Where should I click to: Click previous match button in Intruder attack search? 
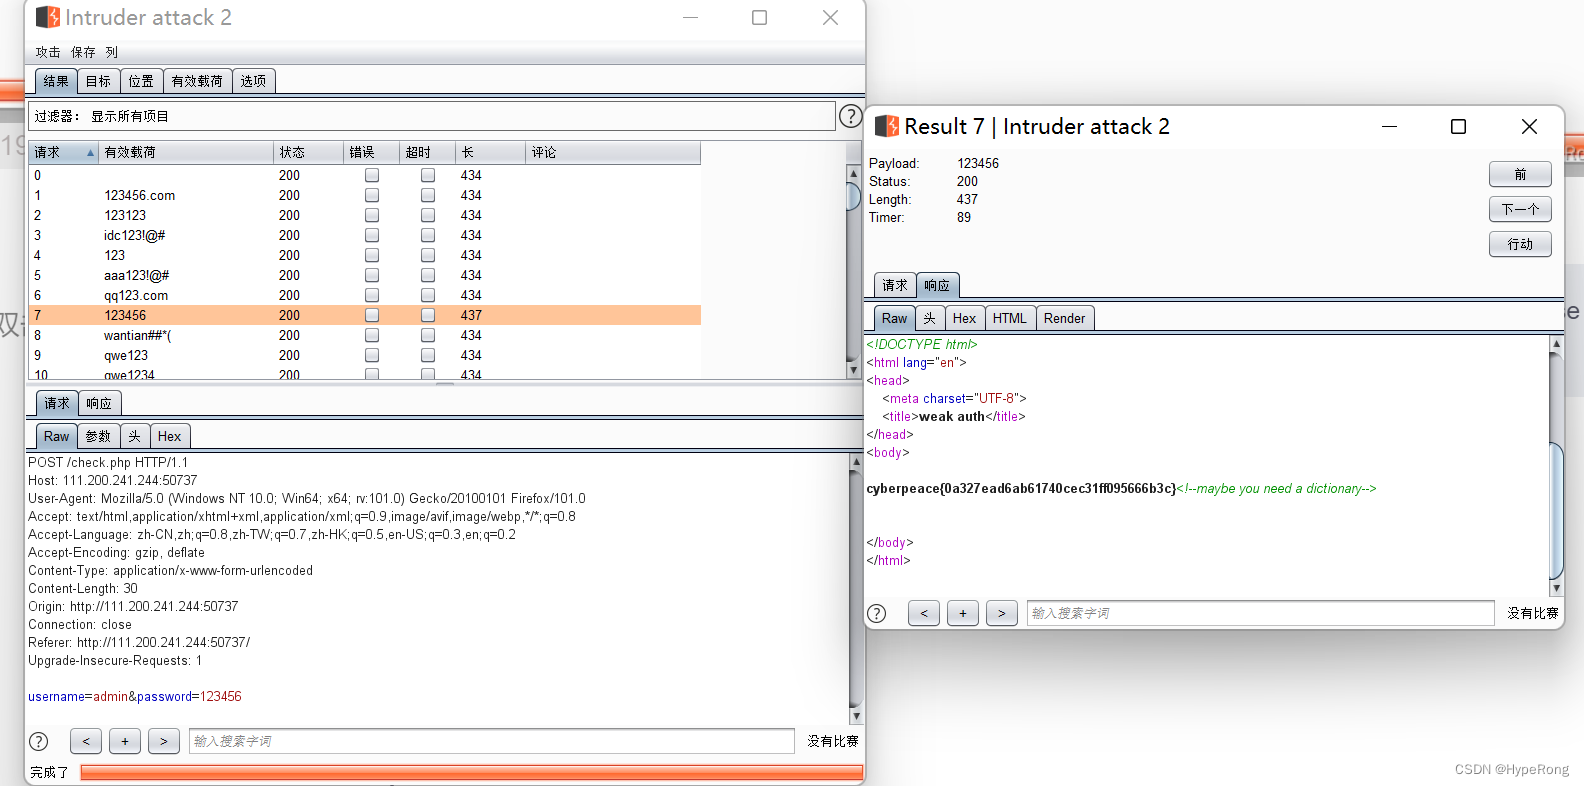coord(86,741)
